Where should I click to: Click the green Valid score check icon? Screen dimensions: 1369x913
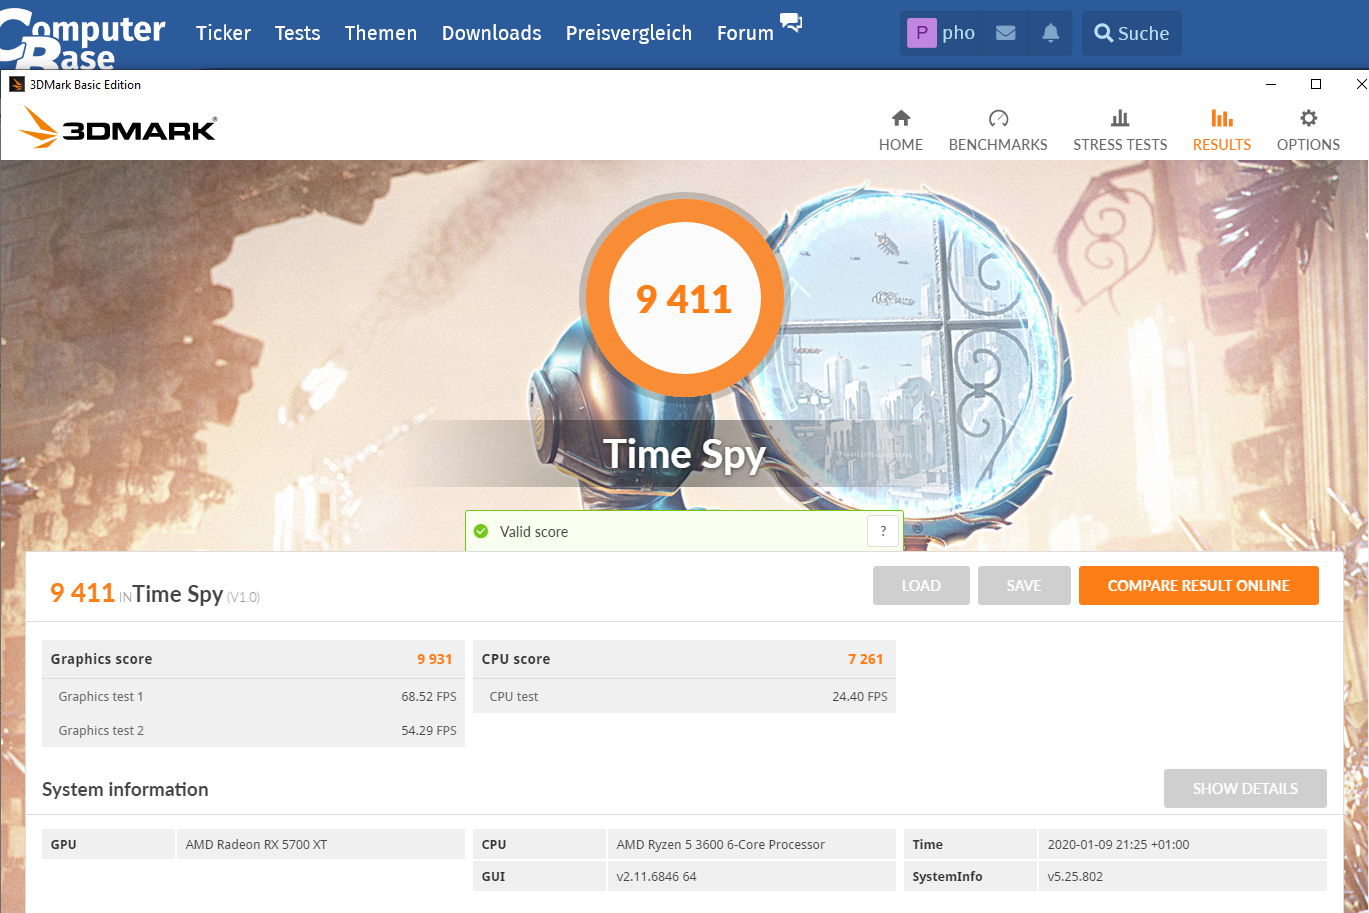click(x=481, y=532)
